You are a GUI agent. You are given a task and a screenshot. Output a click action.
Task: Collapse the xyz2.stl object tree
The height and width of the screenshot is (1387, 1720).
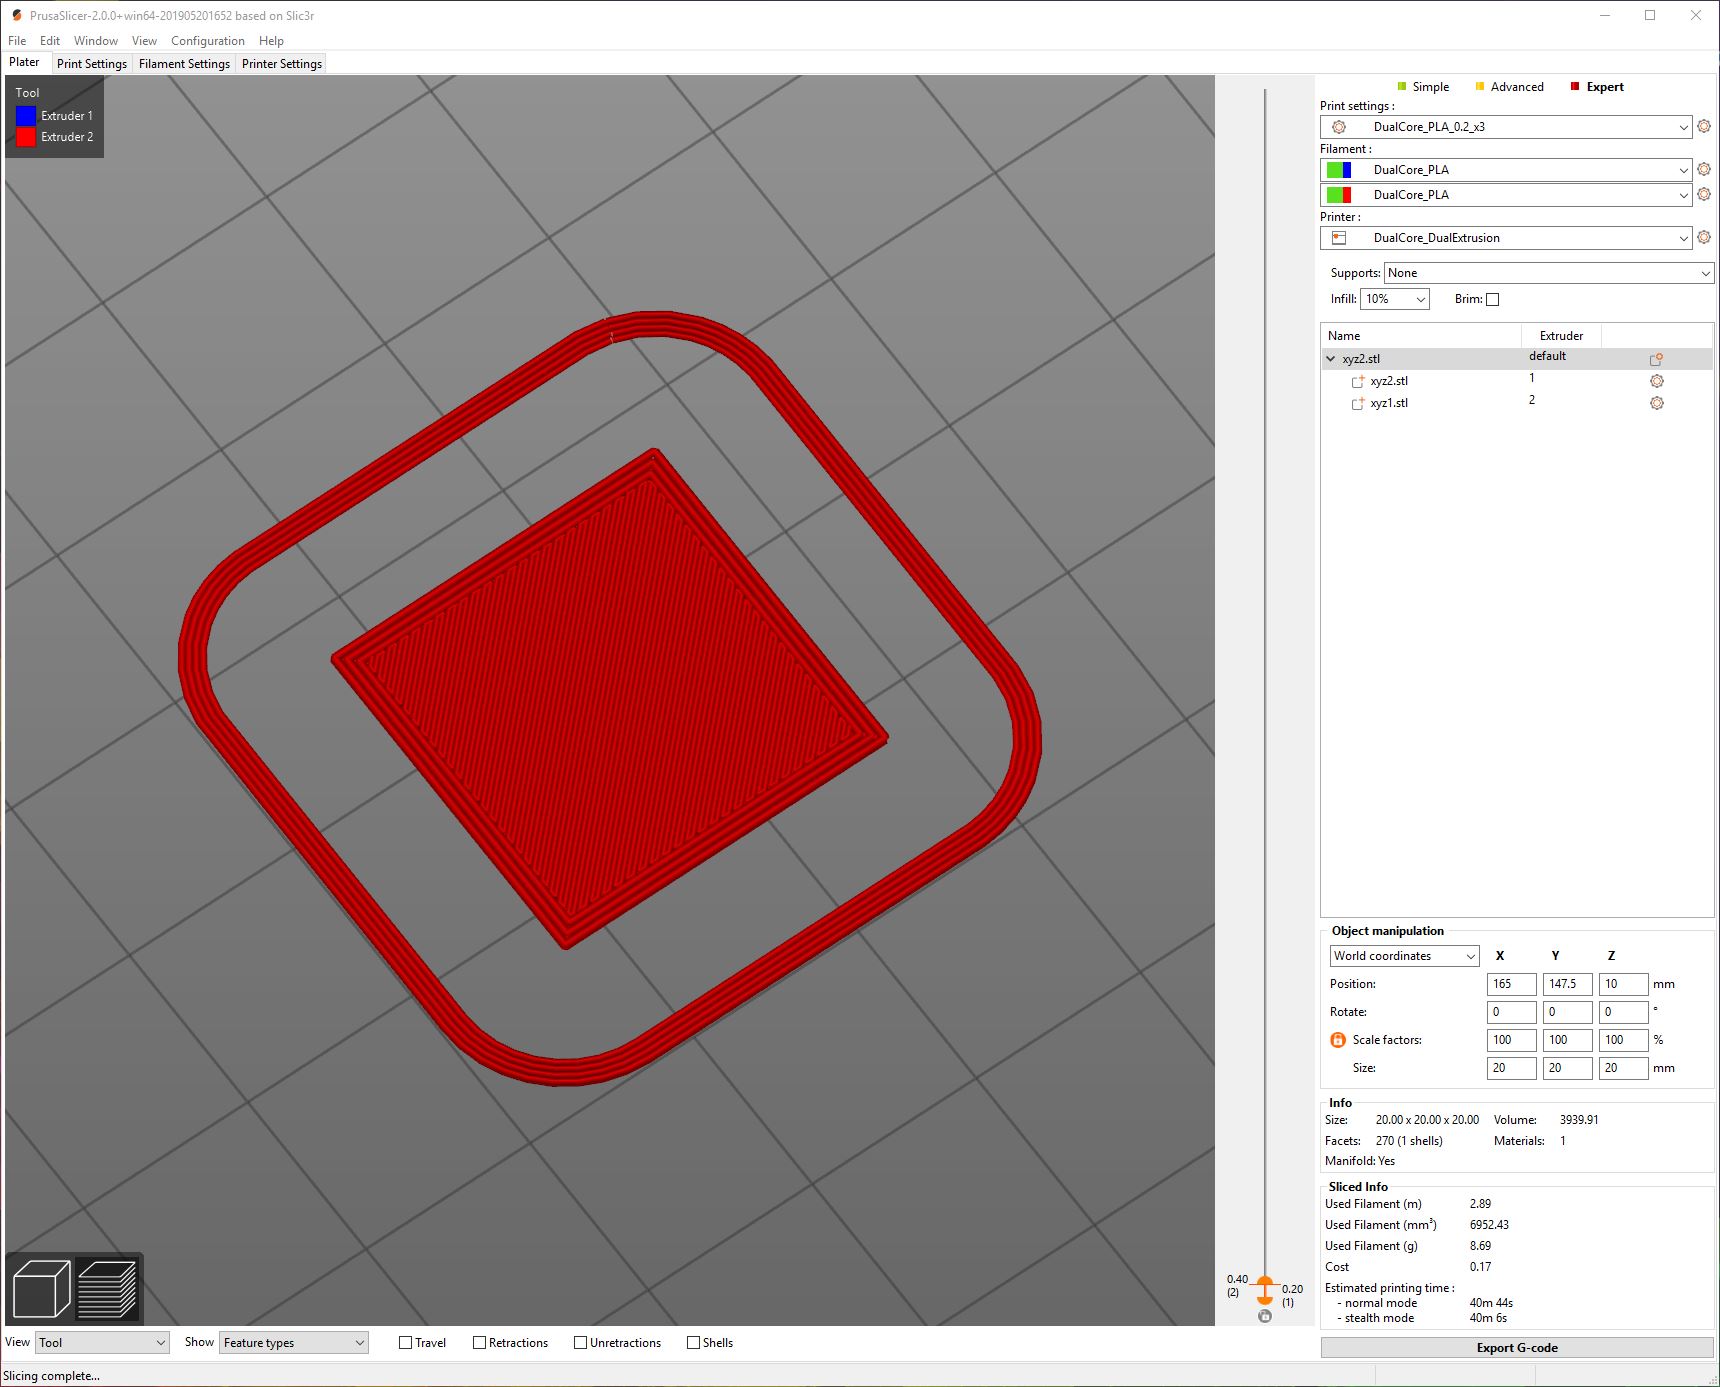[x=1331, y=359]
